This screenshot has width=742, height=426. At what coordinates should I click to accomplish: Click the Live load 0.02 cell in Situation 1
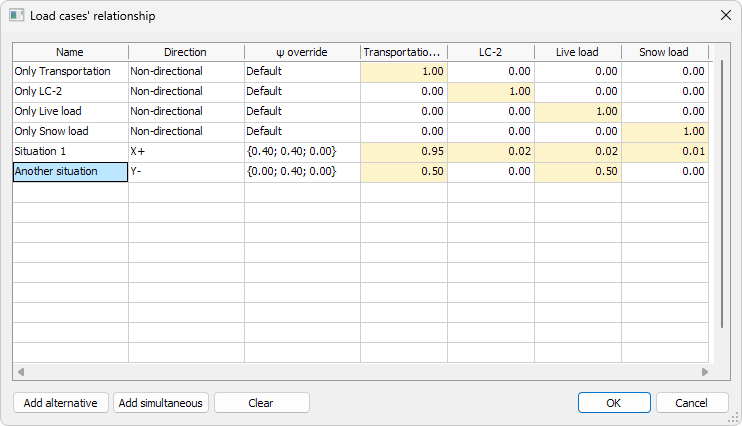(x=578, y=151)
